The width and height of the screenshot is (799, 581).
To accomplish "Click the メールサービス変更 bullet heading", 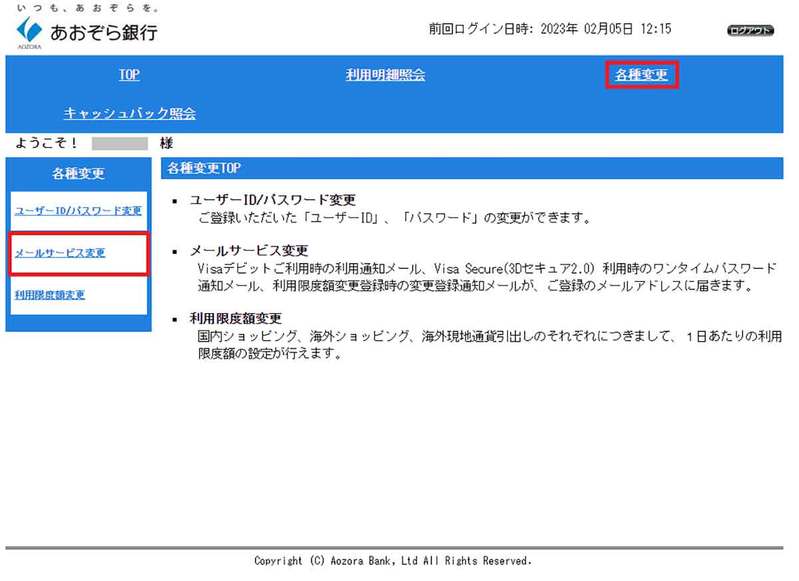I will coord(249,251).
